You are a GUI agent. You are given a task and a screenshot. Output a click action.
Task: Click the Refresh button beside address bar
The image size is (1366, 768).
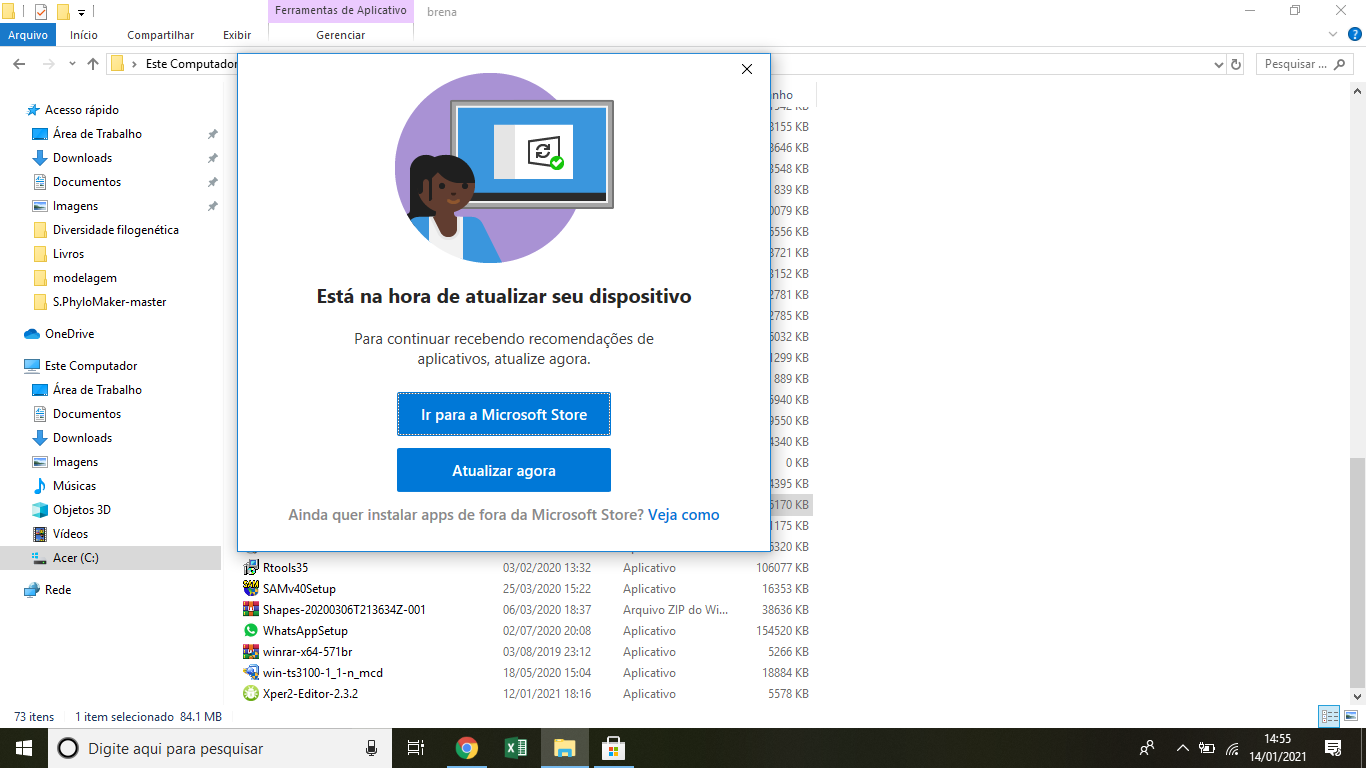coord(1236,64)
